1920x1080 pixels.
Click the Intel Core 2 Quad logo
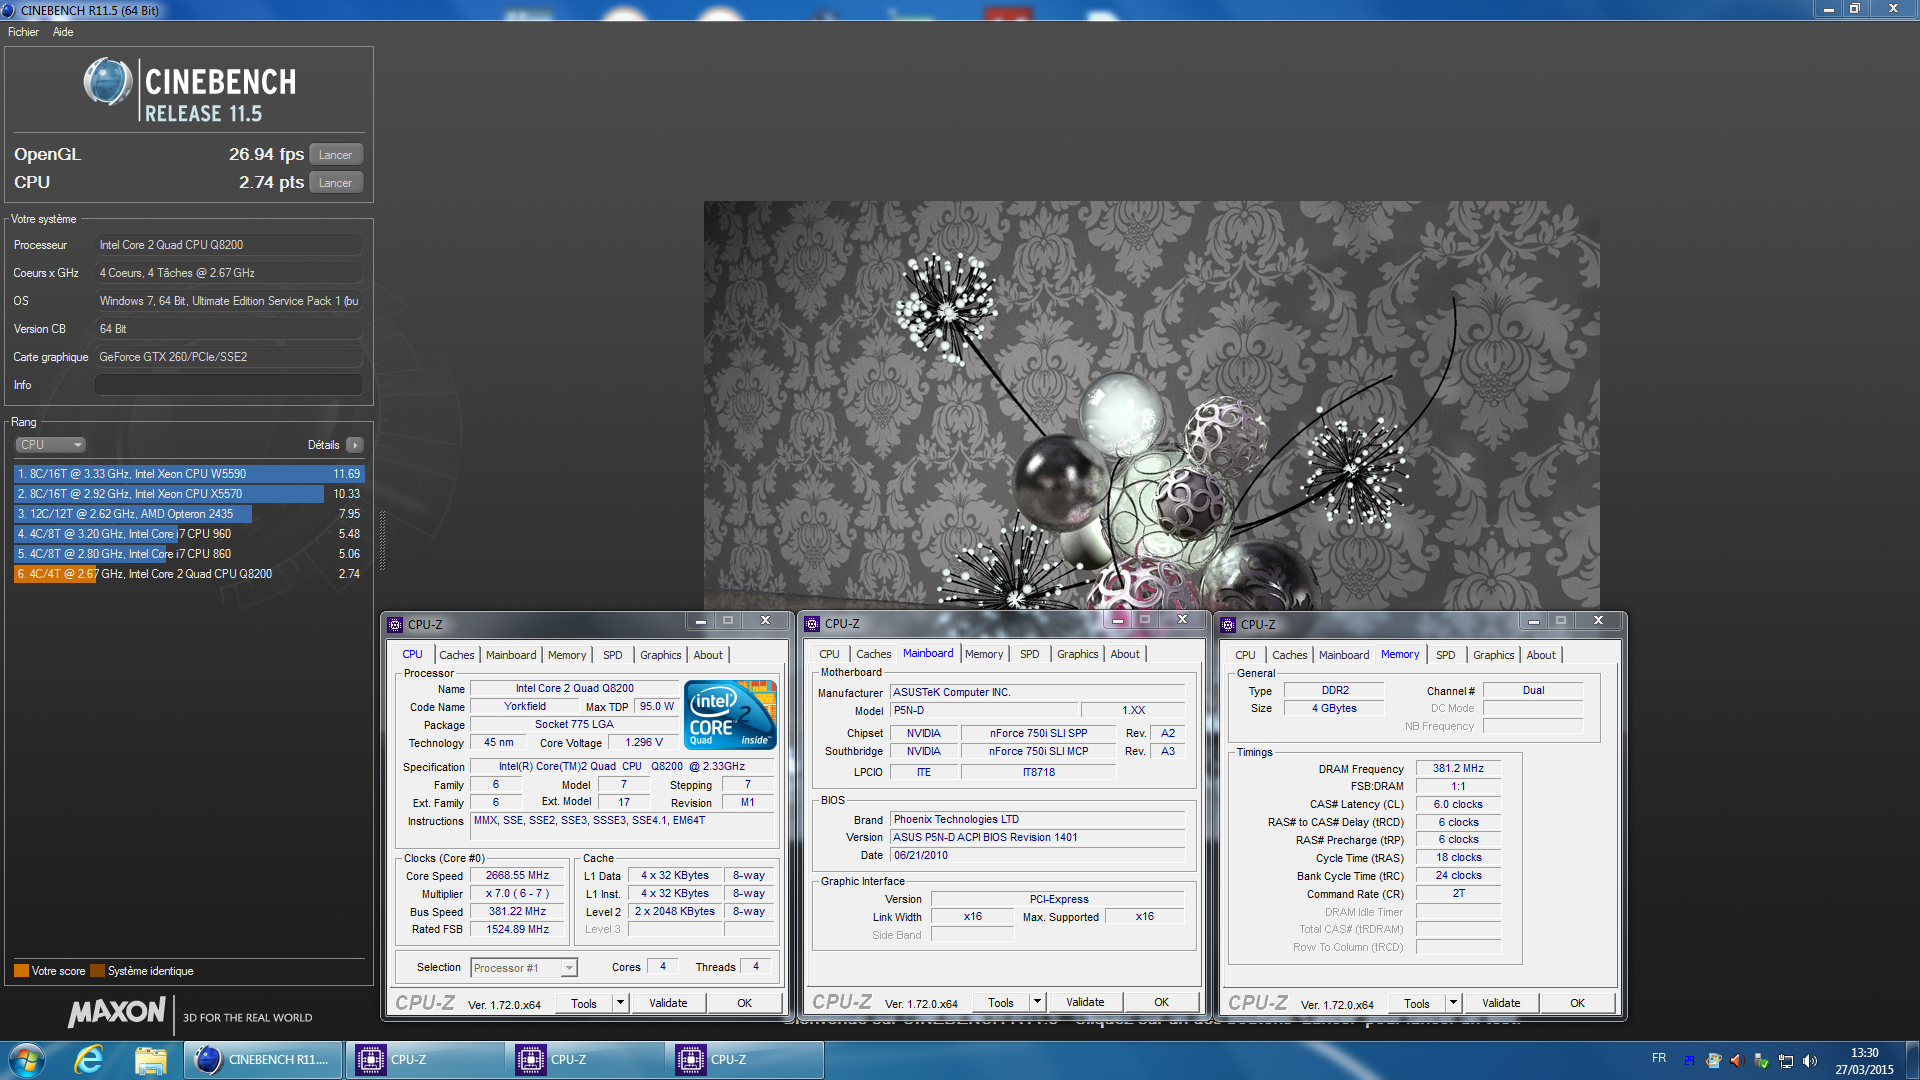pyautogui.click(x=730, y=714)
